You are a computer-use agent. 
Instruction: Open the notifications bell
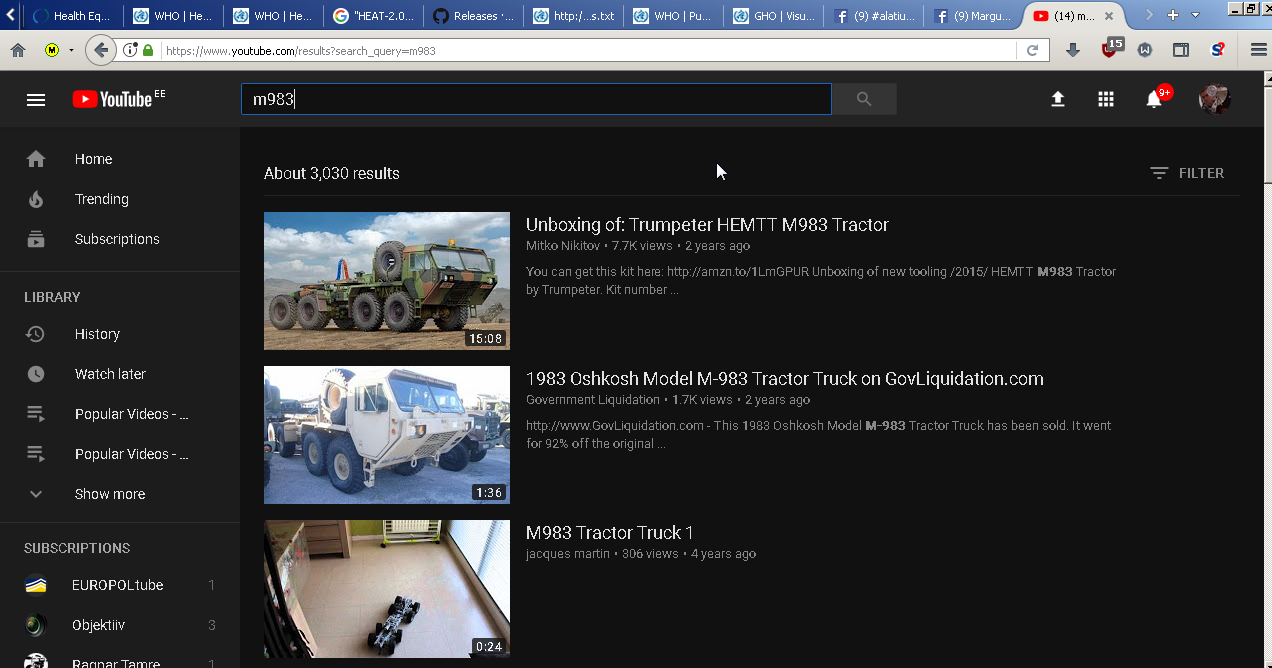click(1154, 99)
